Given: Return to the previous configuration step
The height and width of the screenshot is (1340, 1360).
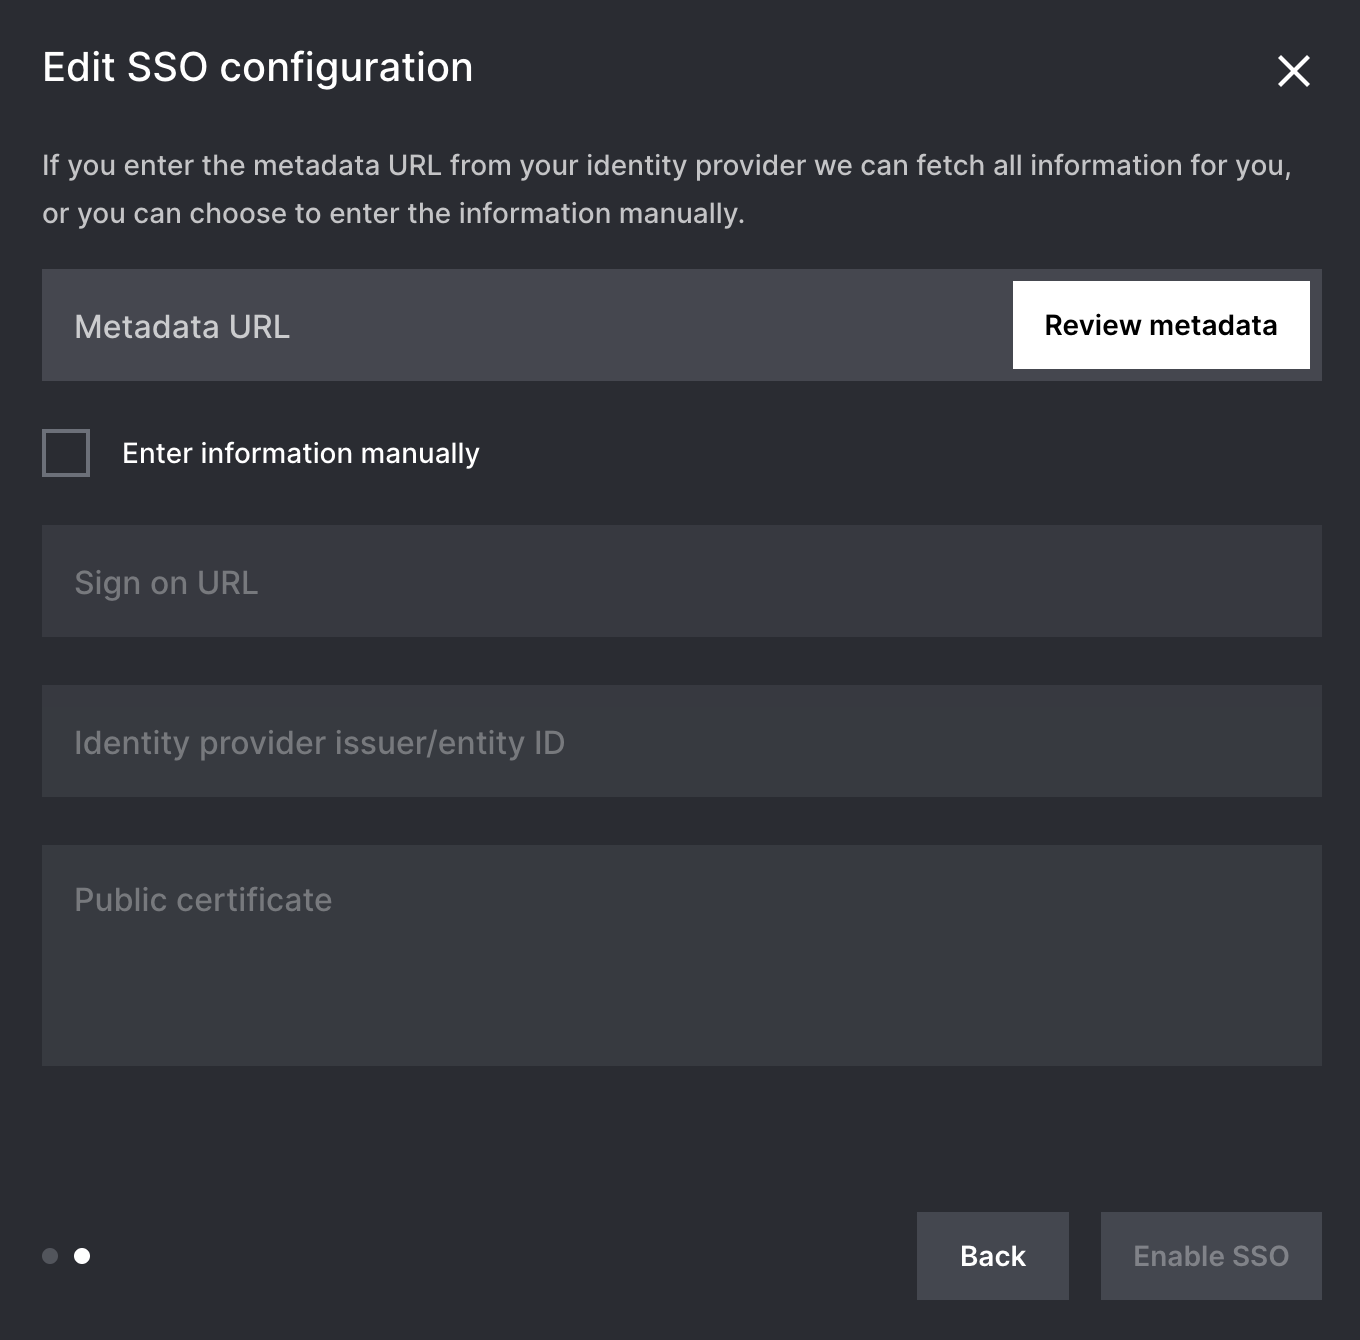Looking at the screenshot, I should click(992, 1256).
